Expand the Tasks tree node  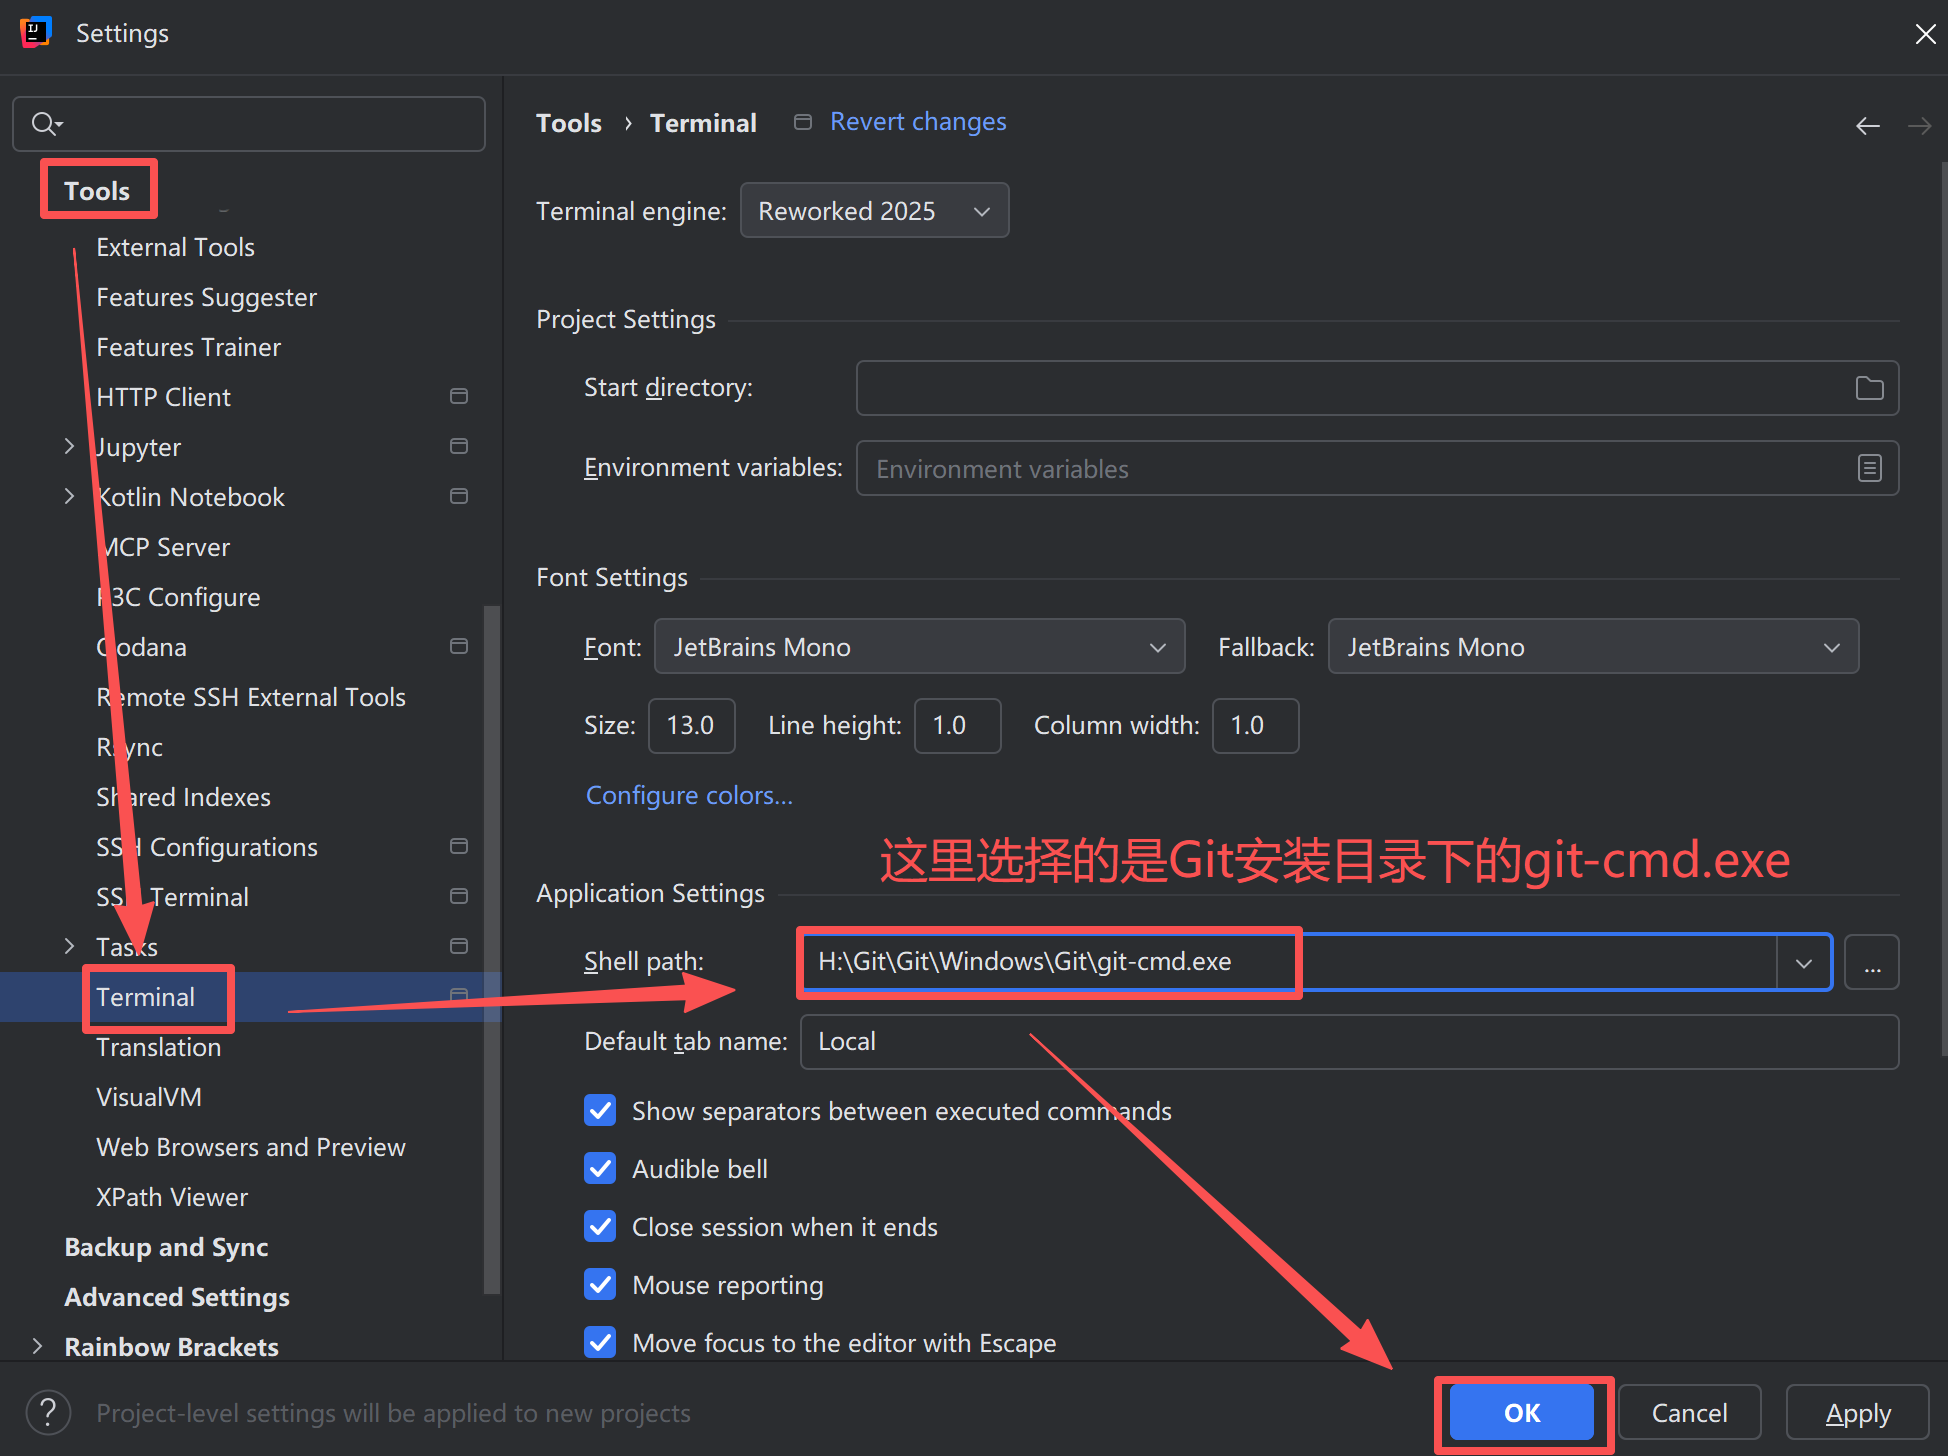(x=69, y=946)
